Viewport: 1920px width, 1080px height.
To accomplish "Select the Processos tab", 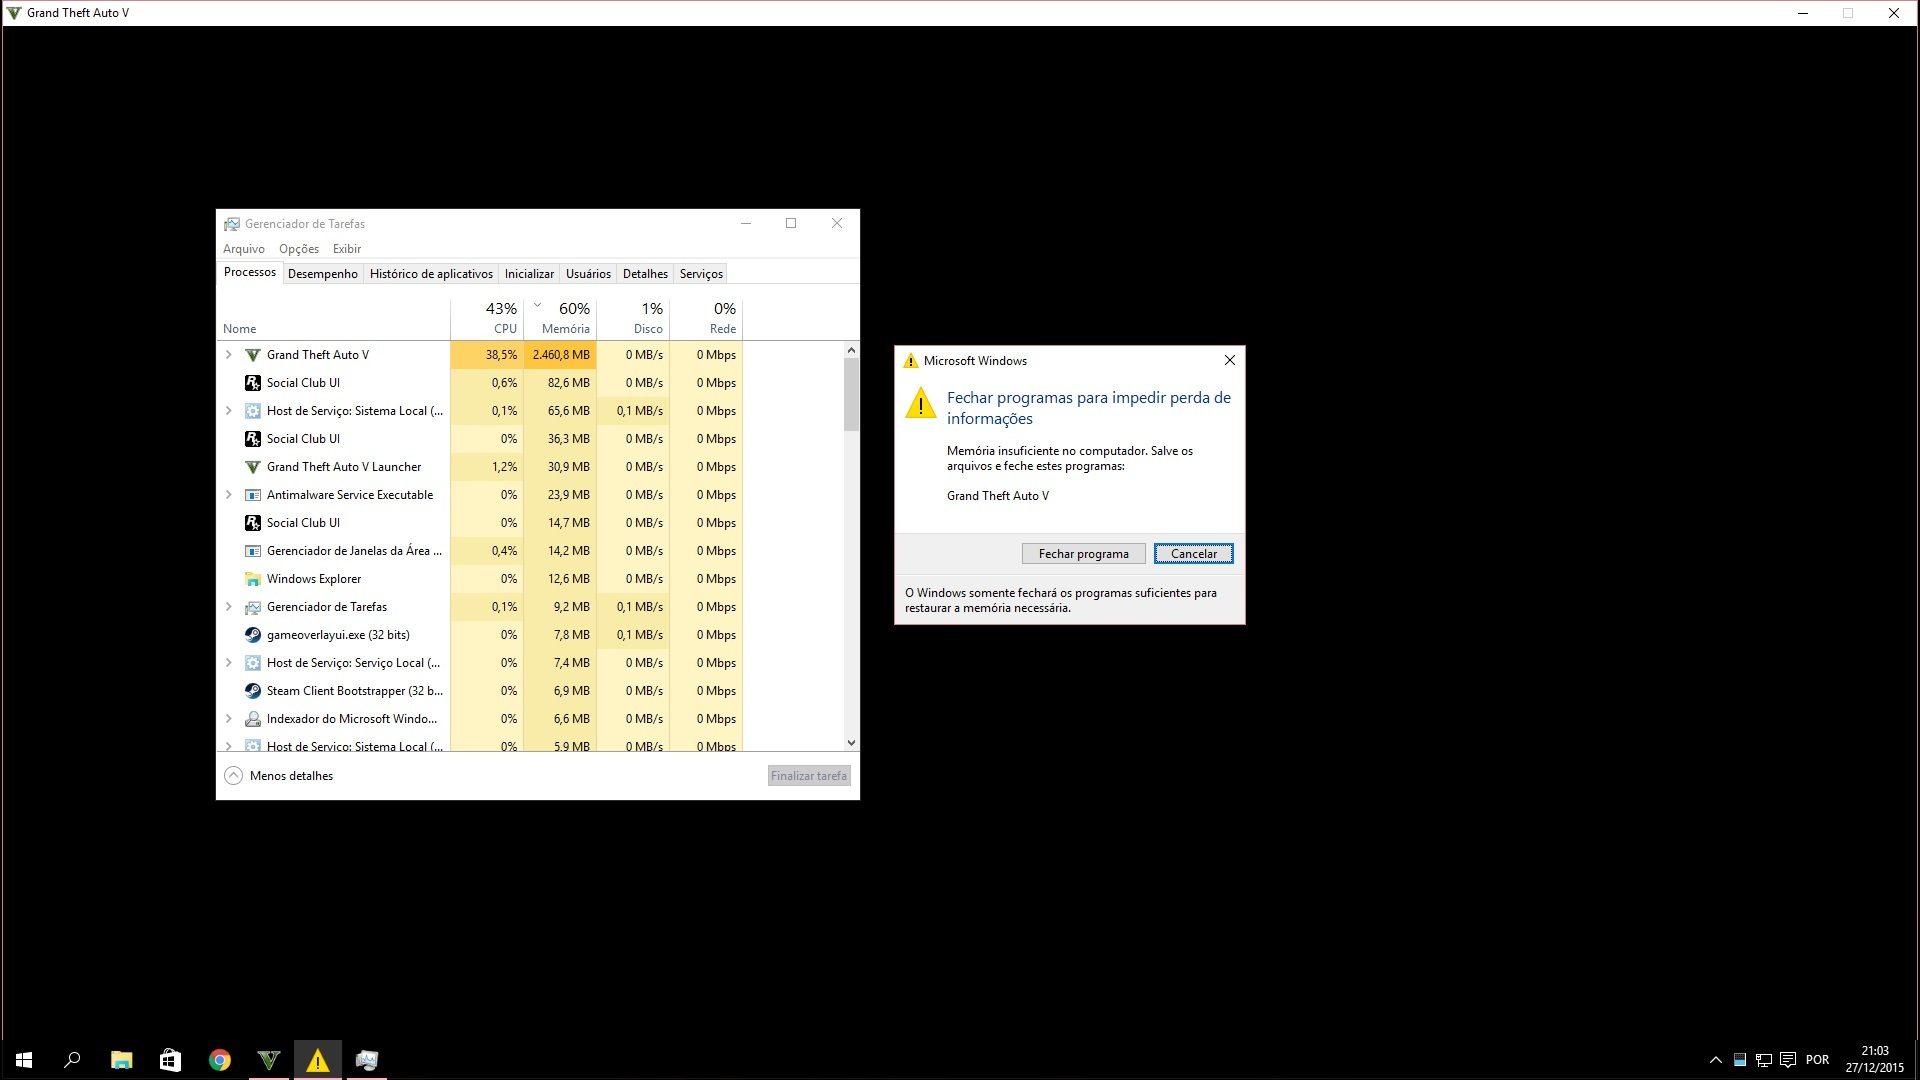I will pos(250,272).
